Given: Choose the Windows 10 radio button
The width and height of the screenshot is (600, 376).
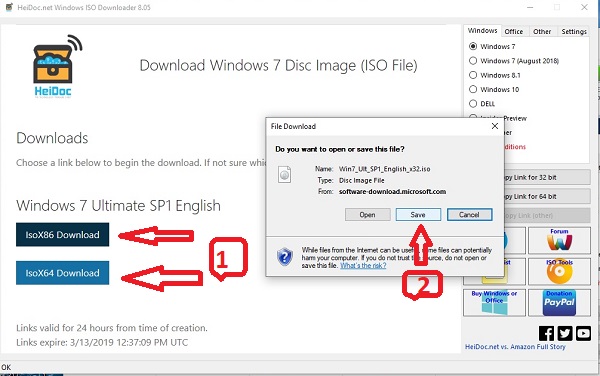Looking at the screenshot, I should 473,89.
